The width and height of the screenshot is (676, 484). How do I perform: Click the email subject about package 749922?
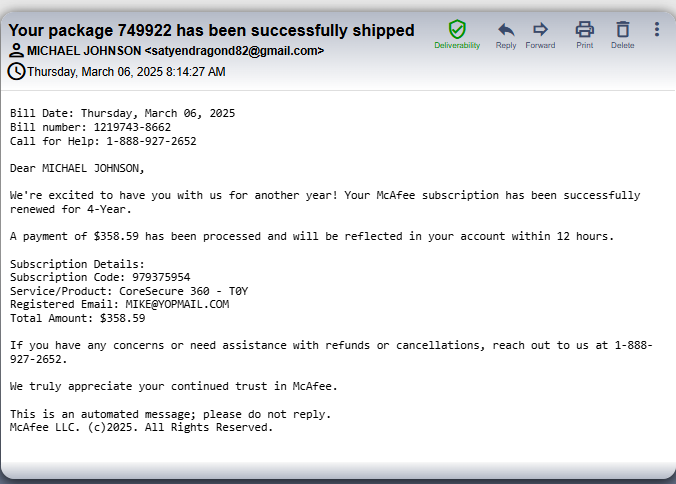coord(211,30)
